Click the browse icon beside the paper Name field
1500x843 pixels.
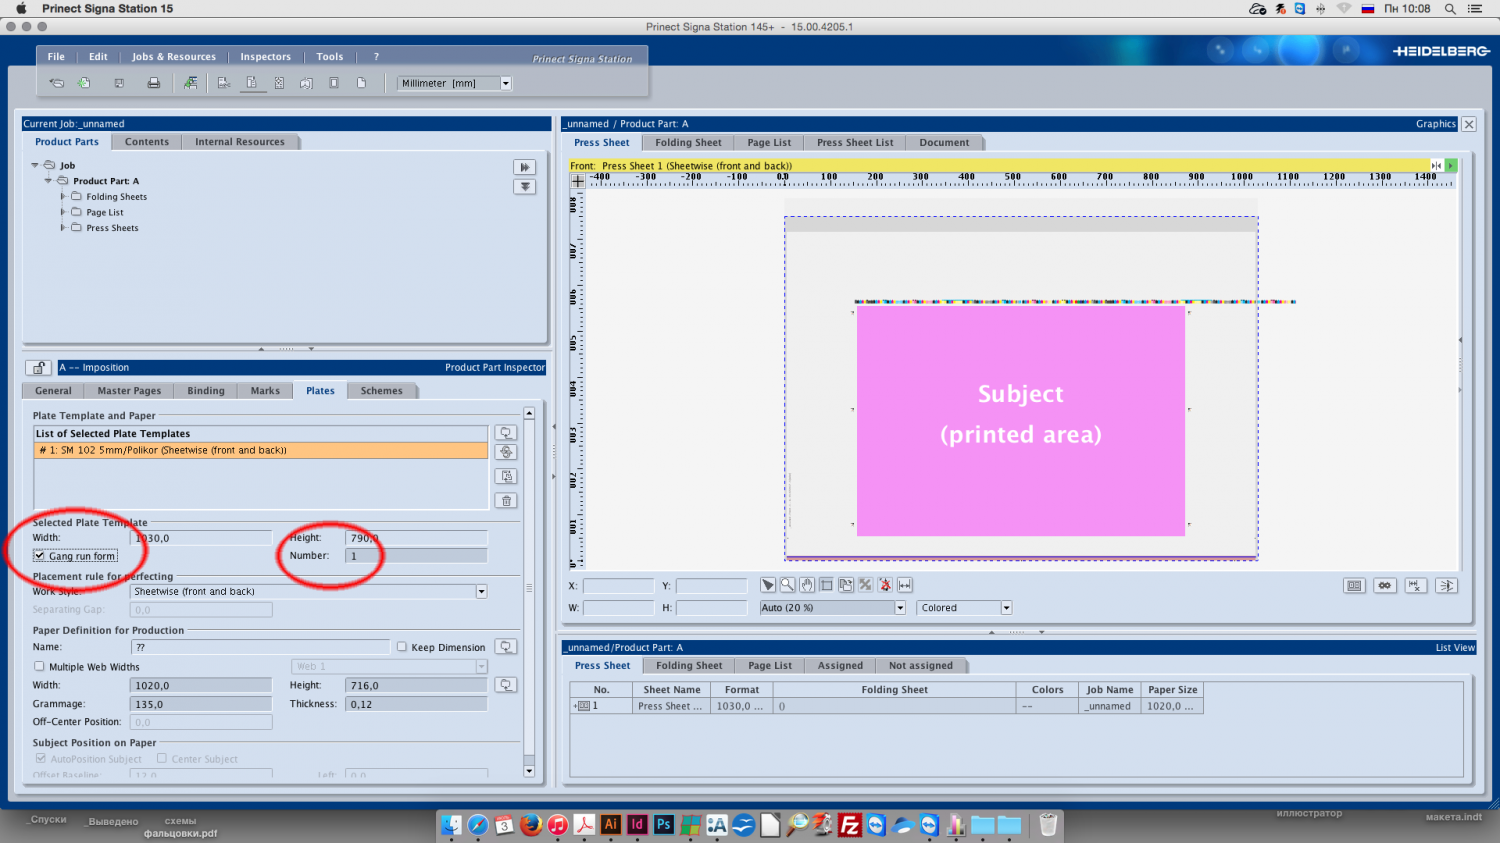click(x=506, y=647)
